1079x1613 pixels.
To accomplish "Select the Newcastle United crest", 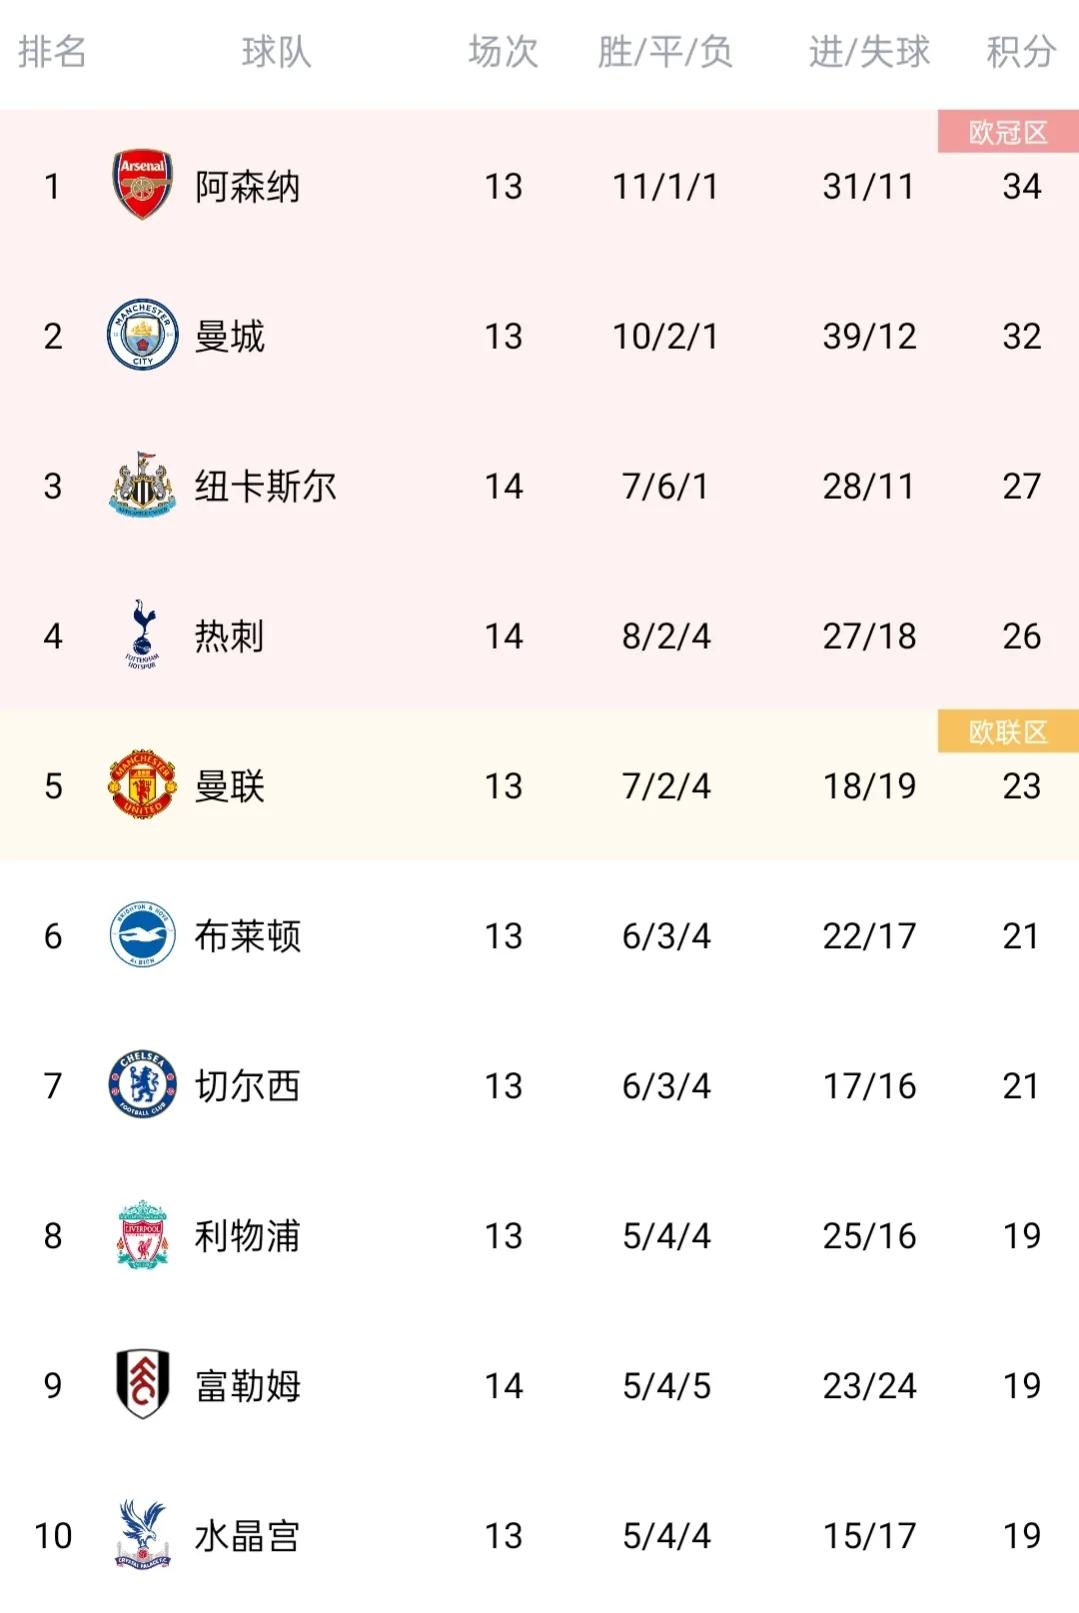I will coord(142,485).
